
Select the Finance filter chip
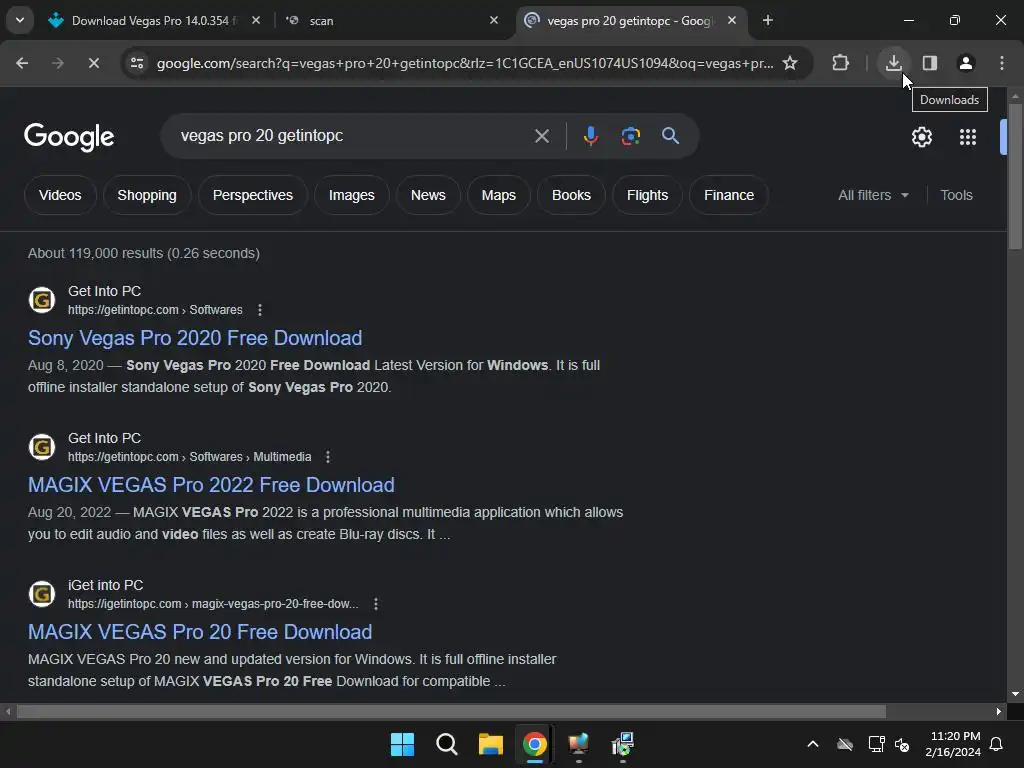(x=729, y=195)
